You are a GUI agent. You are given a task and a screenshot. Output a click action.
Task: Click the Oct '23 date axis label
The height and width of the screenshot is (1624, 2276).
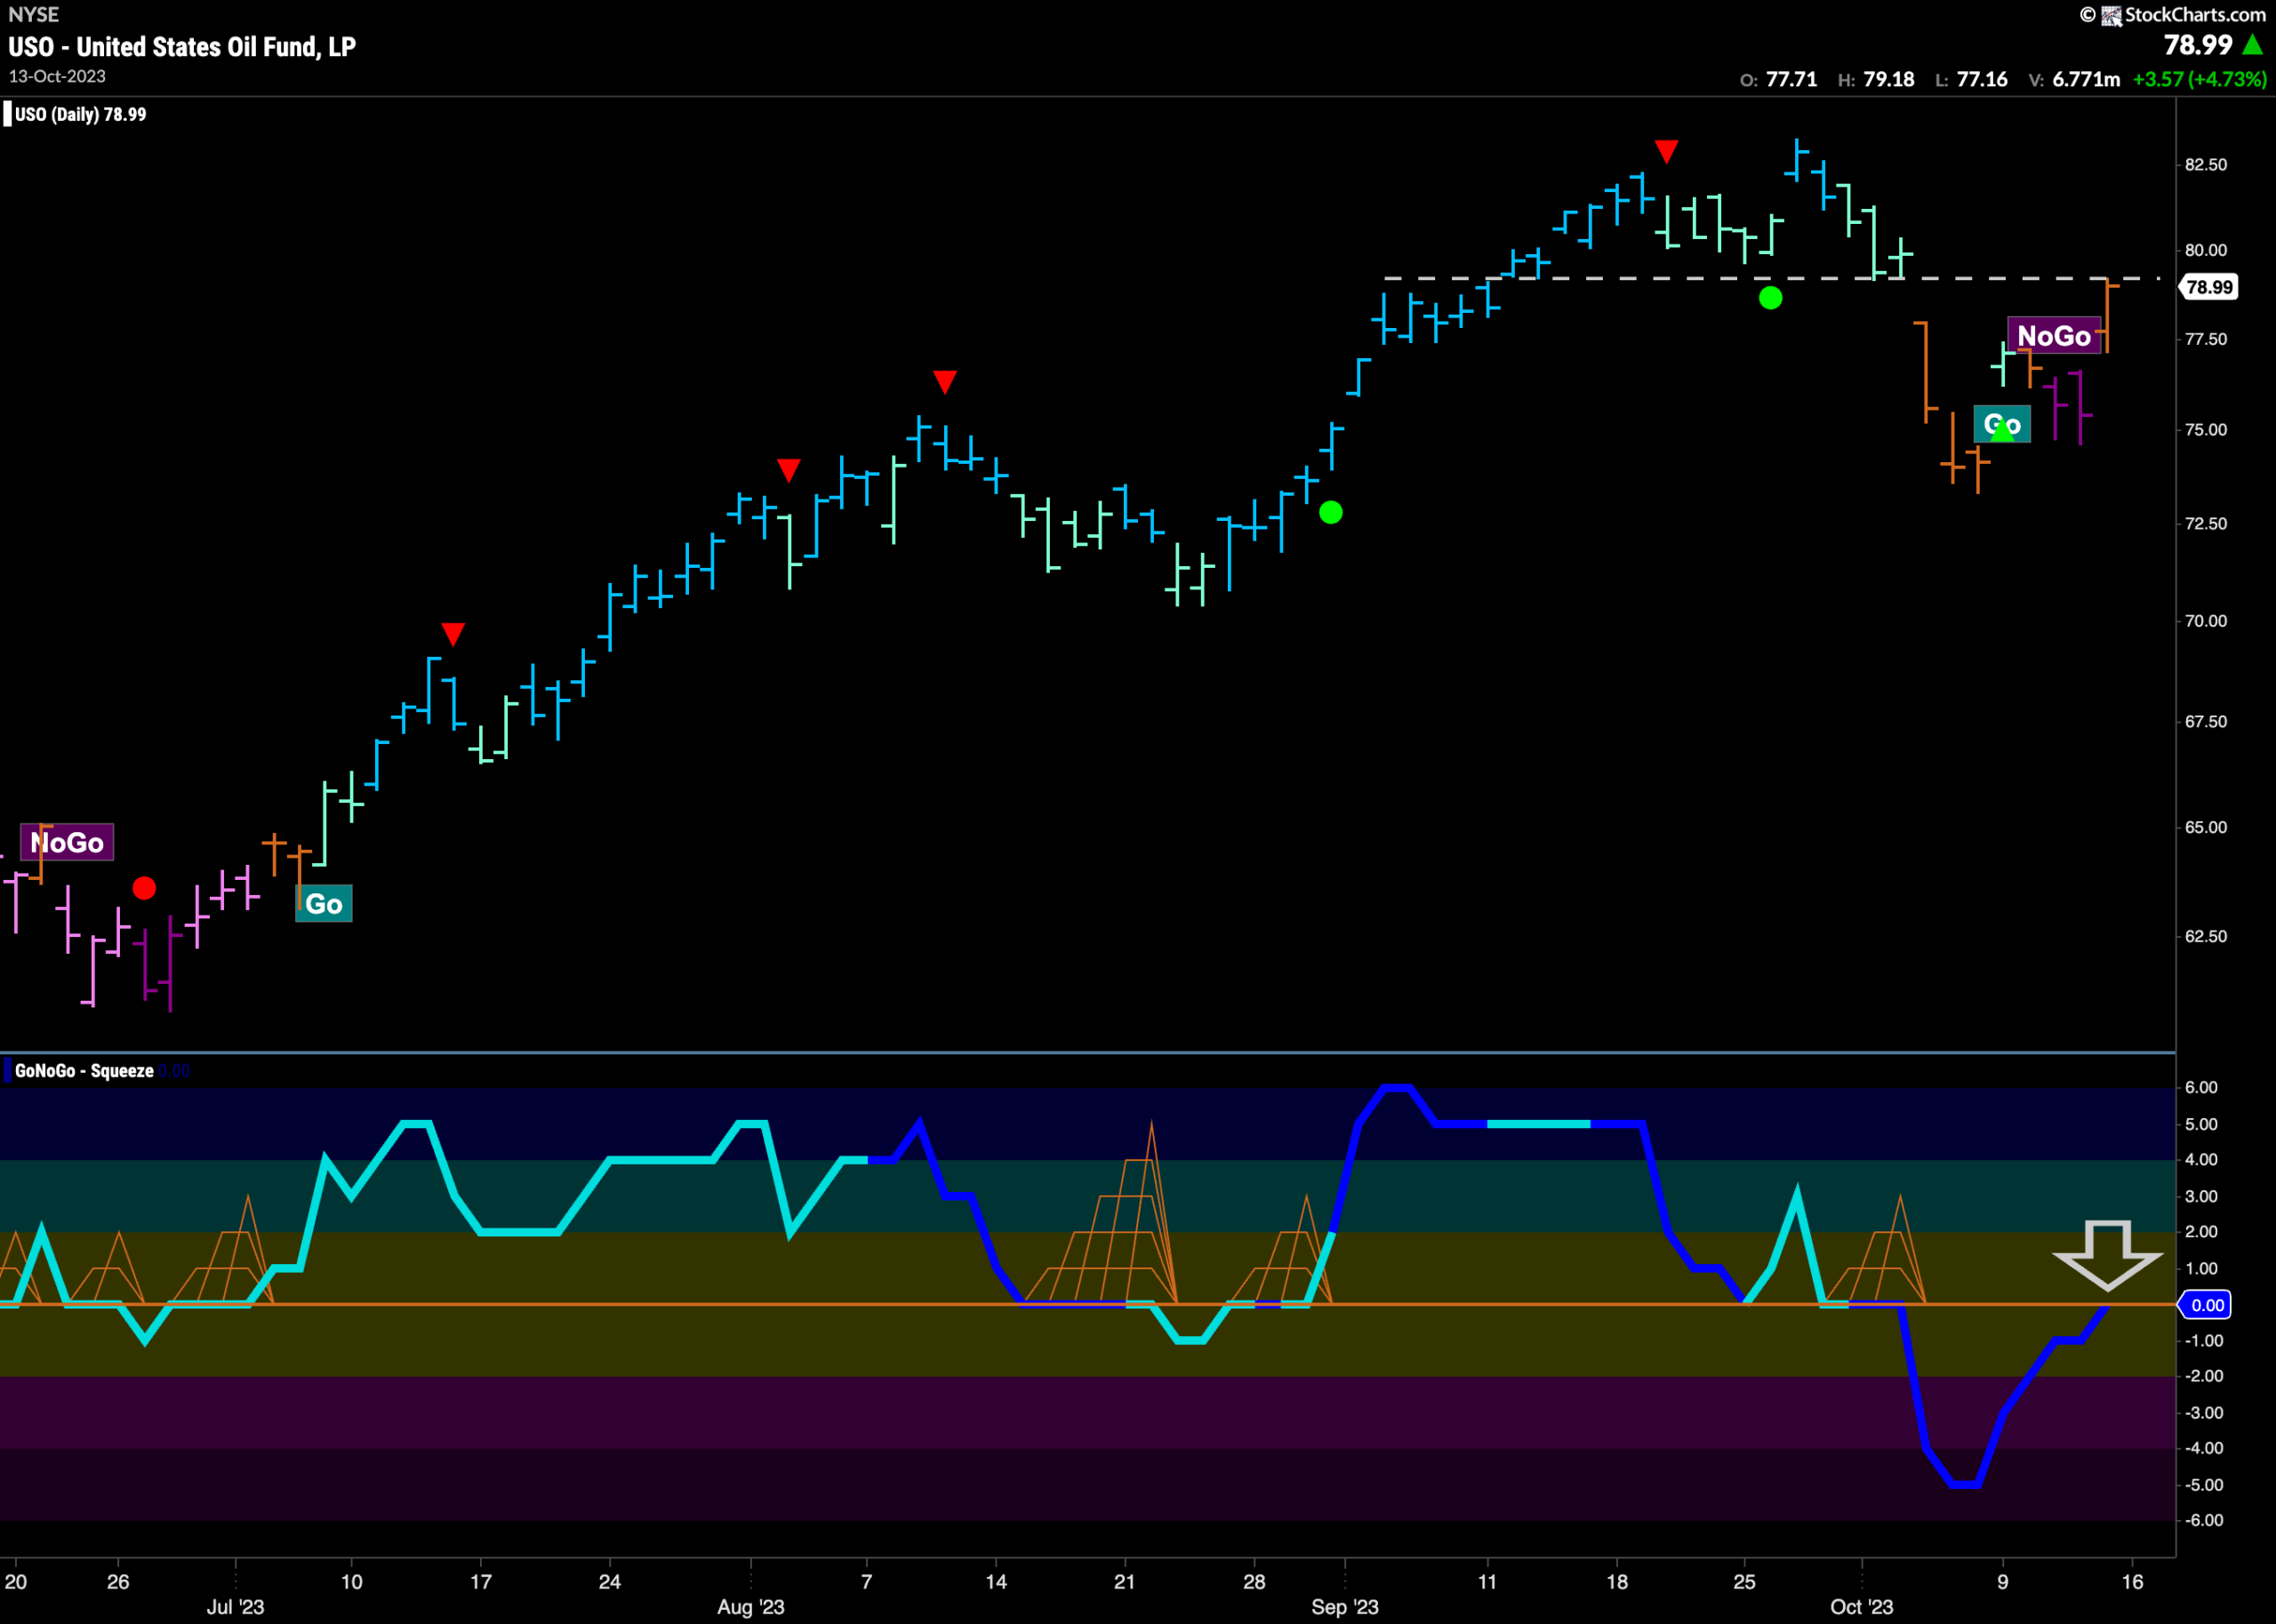click(1861, 1607)
